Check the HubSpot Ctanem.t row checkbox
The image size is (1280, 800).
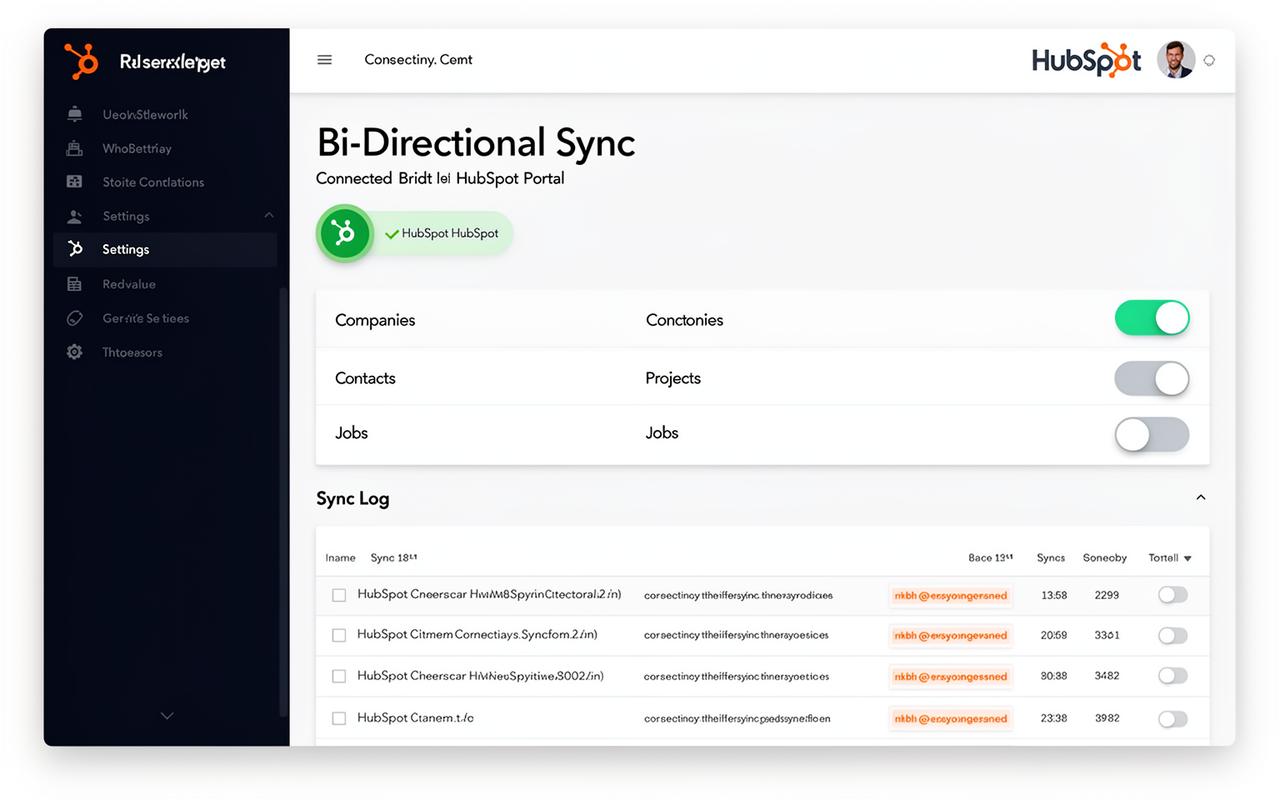coord(339,718)
